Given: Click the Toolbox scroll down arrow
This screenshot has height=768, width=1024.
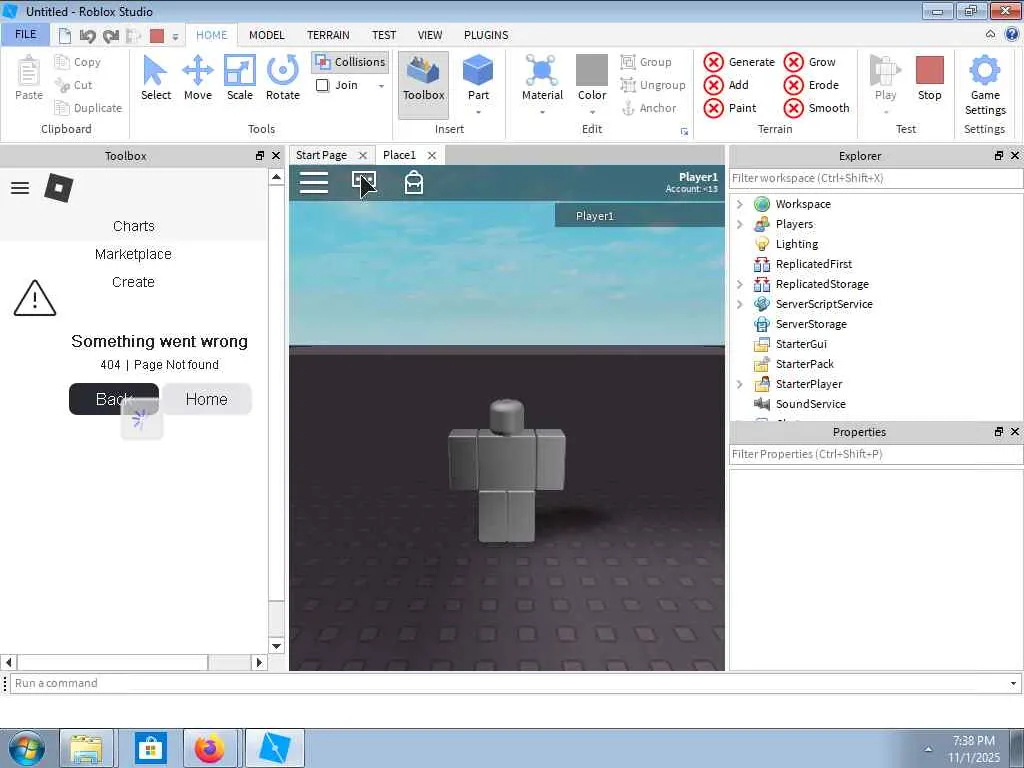Looking at the screenshot, I should click(x=276, y=646).
